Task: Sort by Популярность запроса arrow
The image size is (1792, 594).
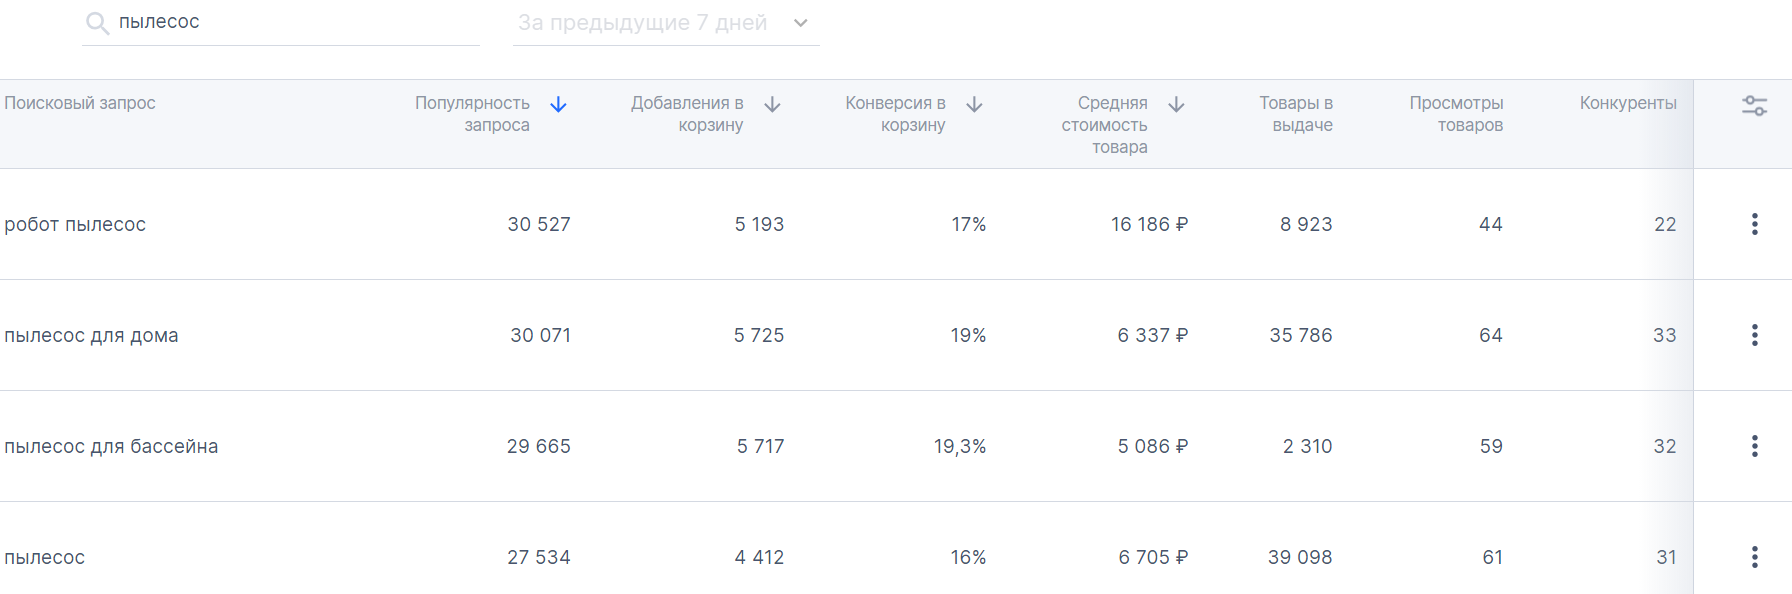Action: (x=559, y=104)
